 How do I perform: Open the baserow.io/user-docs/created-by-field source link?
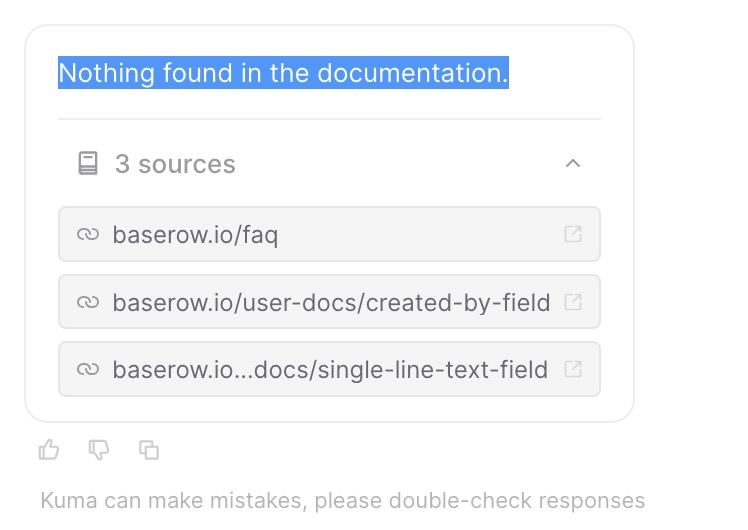click(x=331, y=302)
